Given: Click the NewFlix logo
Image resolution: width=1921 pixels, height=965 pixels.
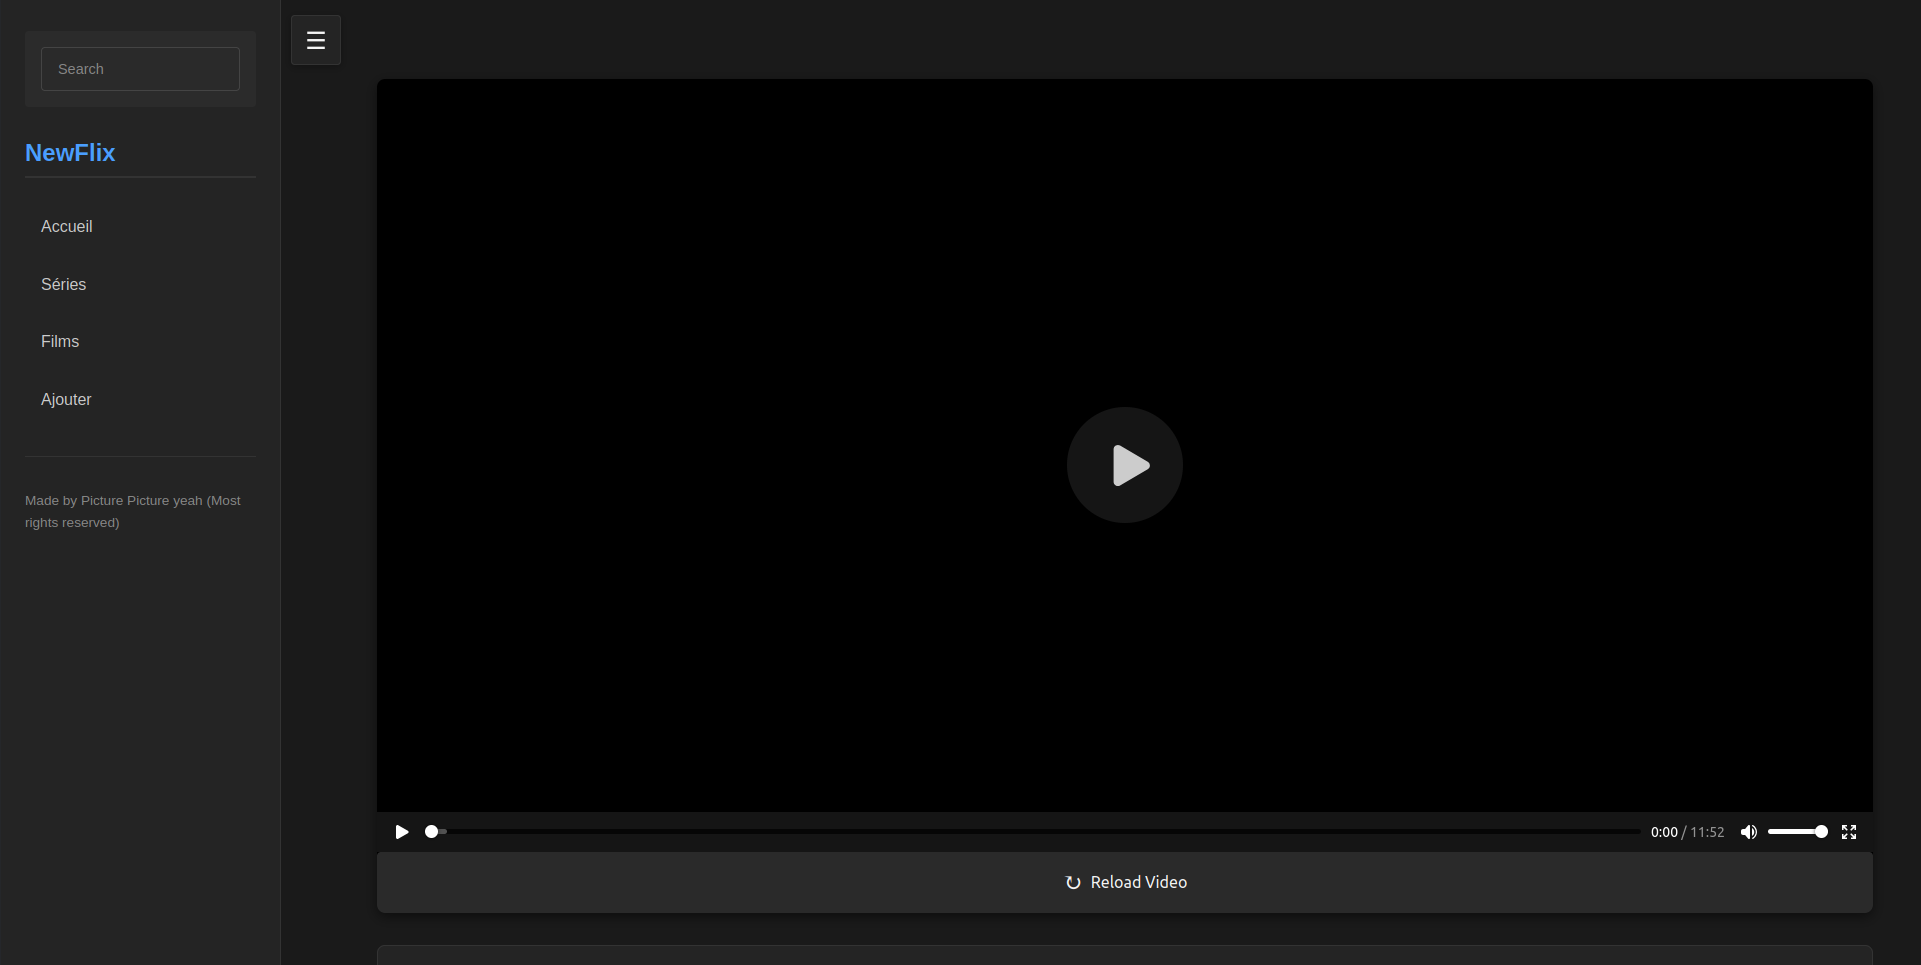Looking at the screenshot, I should click(x=69, y=152).
